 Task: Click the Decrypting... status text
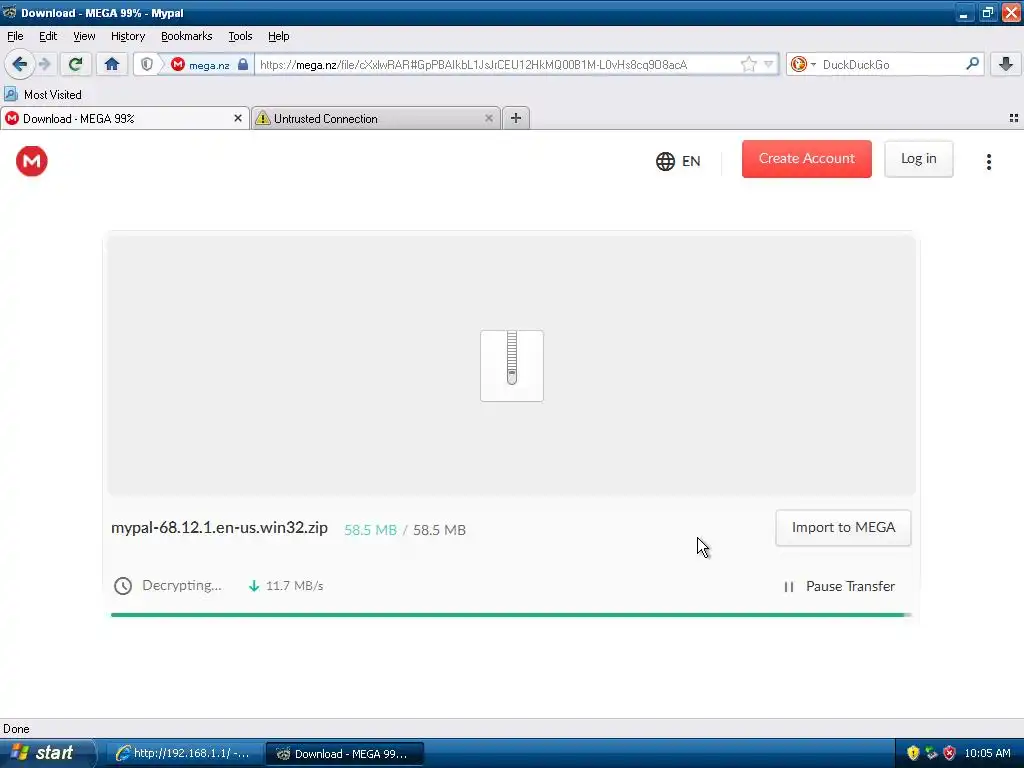(182, 585)
